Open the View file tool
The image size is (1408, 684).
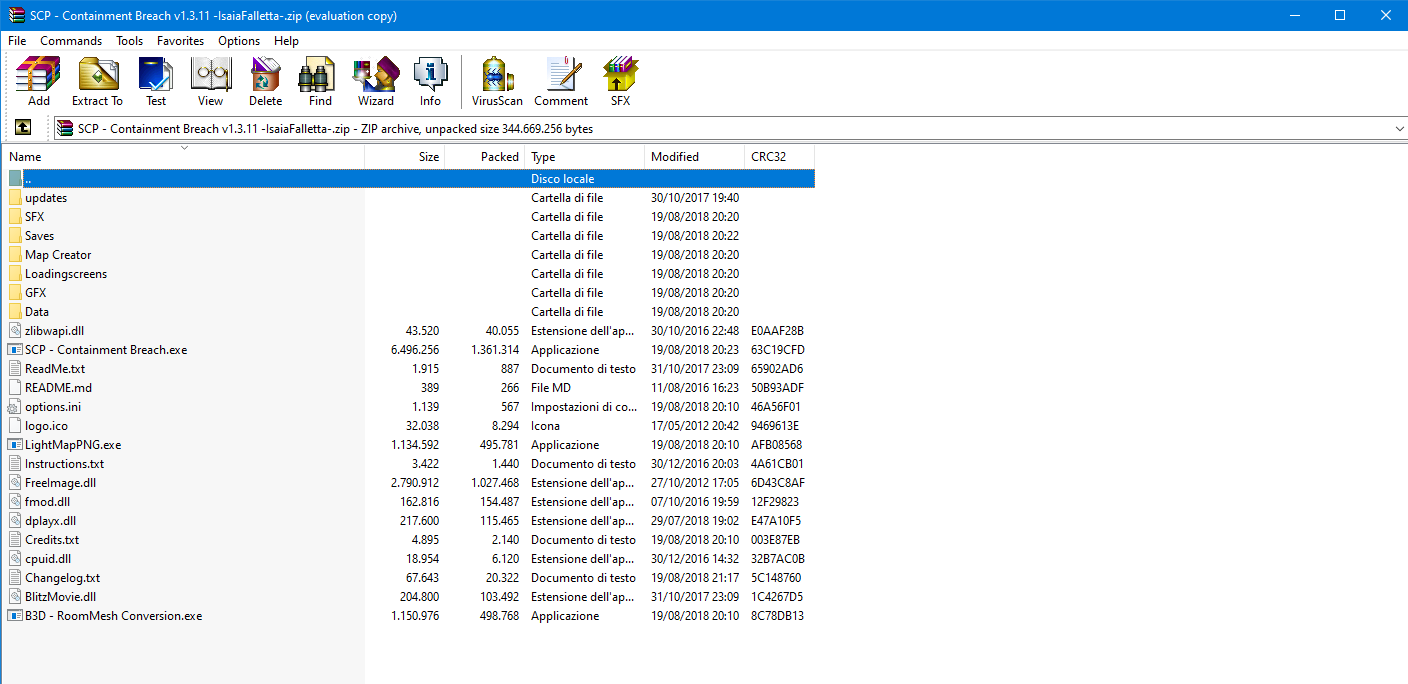pos(210,81)
